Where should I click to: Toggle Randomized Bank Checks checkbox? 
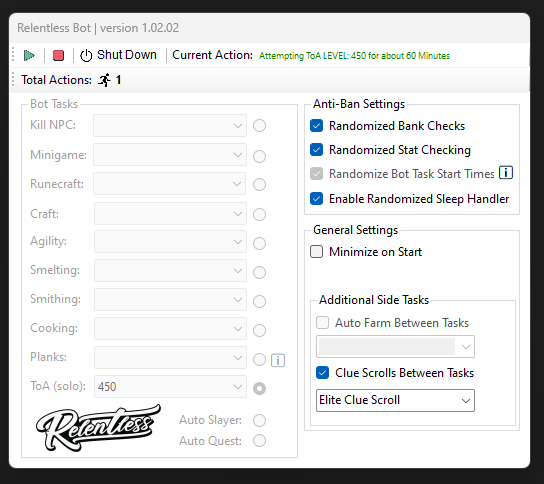click(x=316, y=126)
